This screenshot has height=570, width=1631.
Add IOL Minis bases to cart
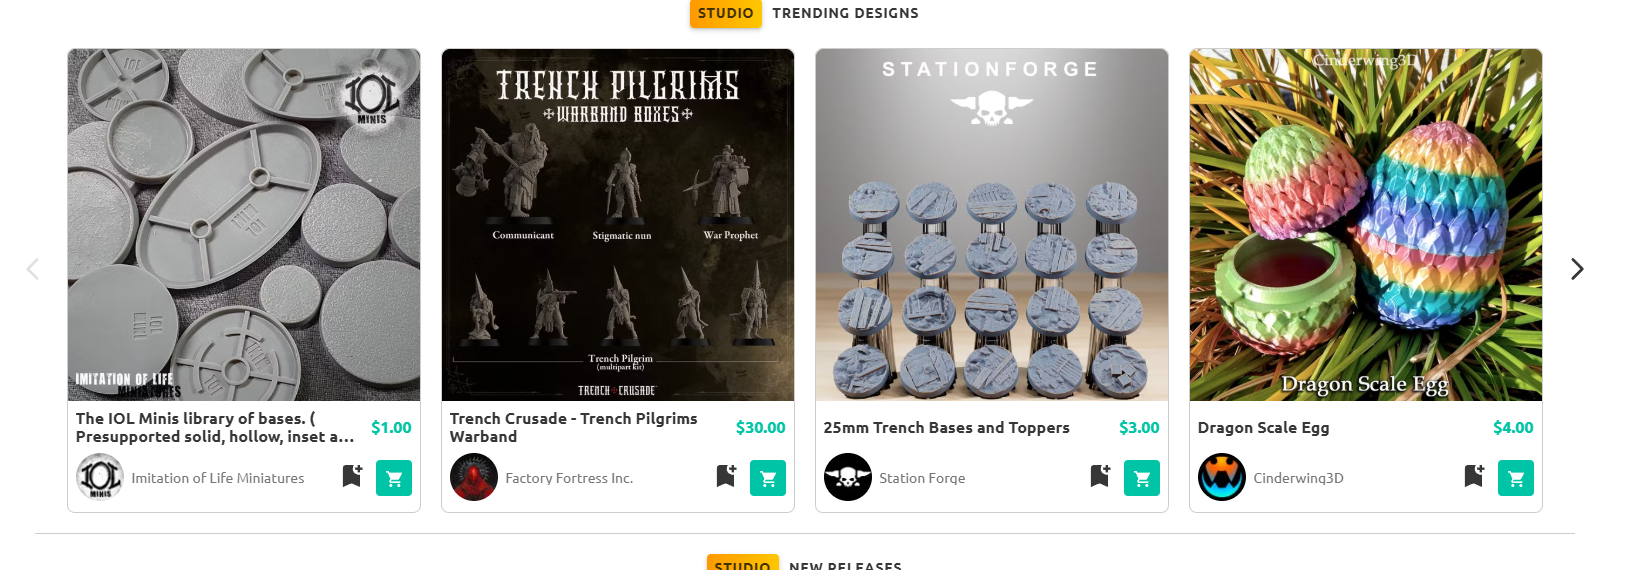coord(394,478)
